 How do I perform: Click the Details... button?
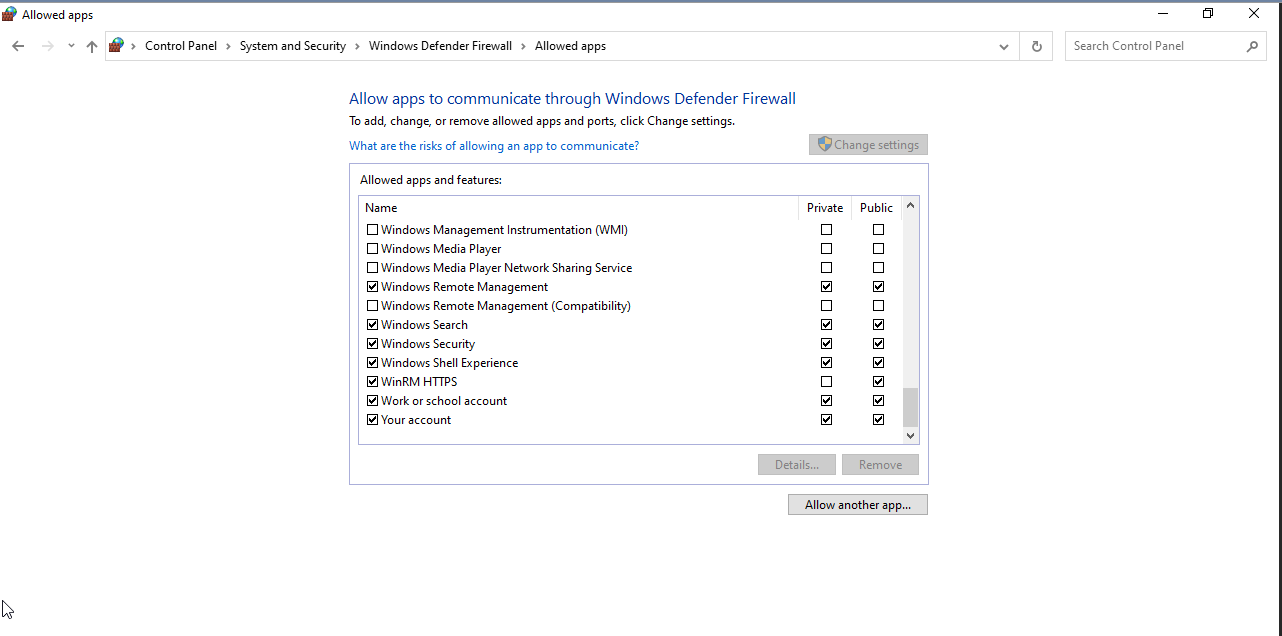(x=796, y=465)
